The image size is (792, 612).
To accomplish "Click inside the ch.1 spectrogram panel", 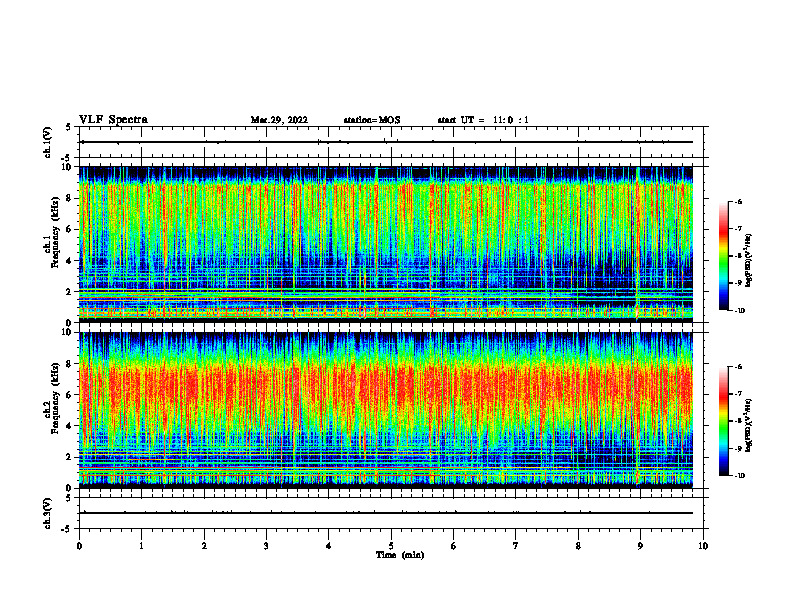I will click(x=386, y=244).
